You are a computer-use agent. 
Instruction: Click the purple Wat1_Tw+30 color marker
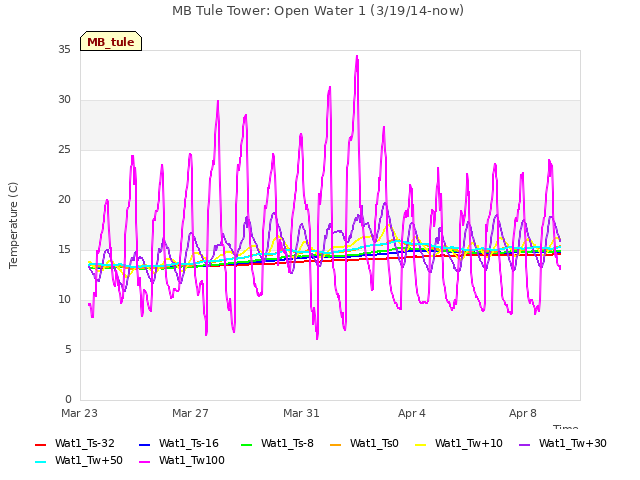(524, 445)
